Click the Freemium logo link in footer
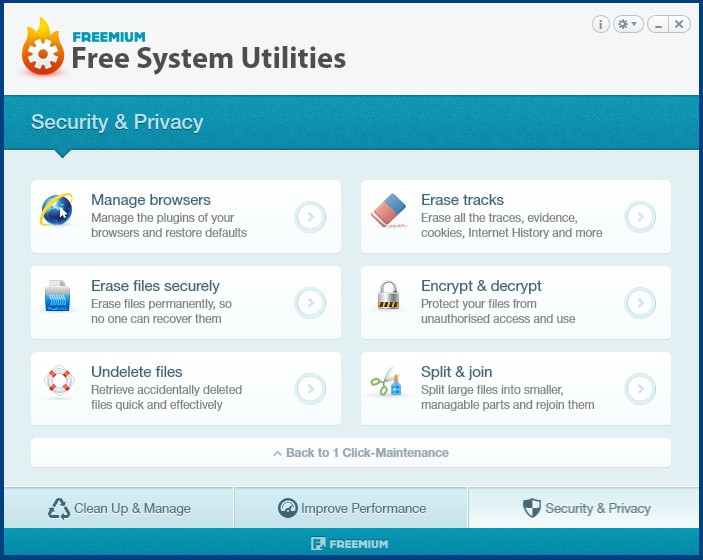Image resolution: width=703 pixels, height=560 pixels. point(350,544)
